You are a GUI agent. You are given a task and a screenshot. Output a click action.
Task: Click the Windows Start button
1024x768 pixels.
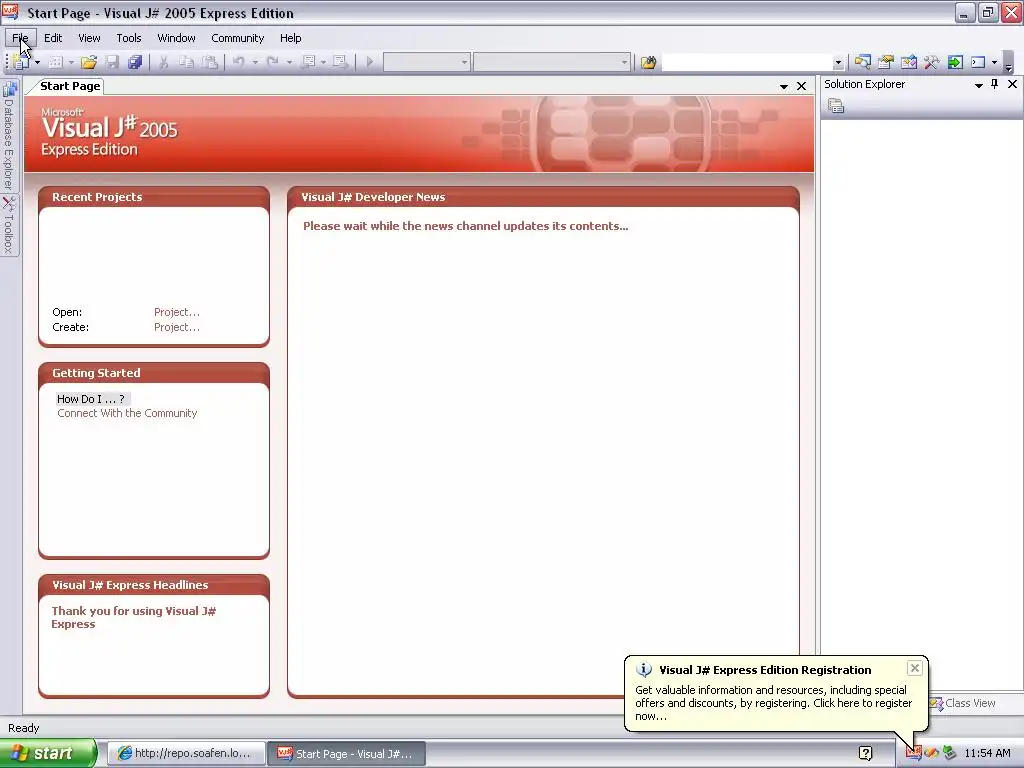48,754
